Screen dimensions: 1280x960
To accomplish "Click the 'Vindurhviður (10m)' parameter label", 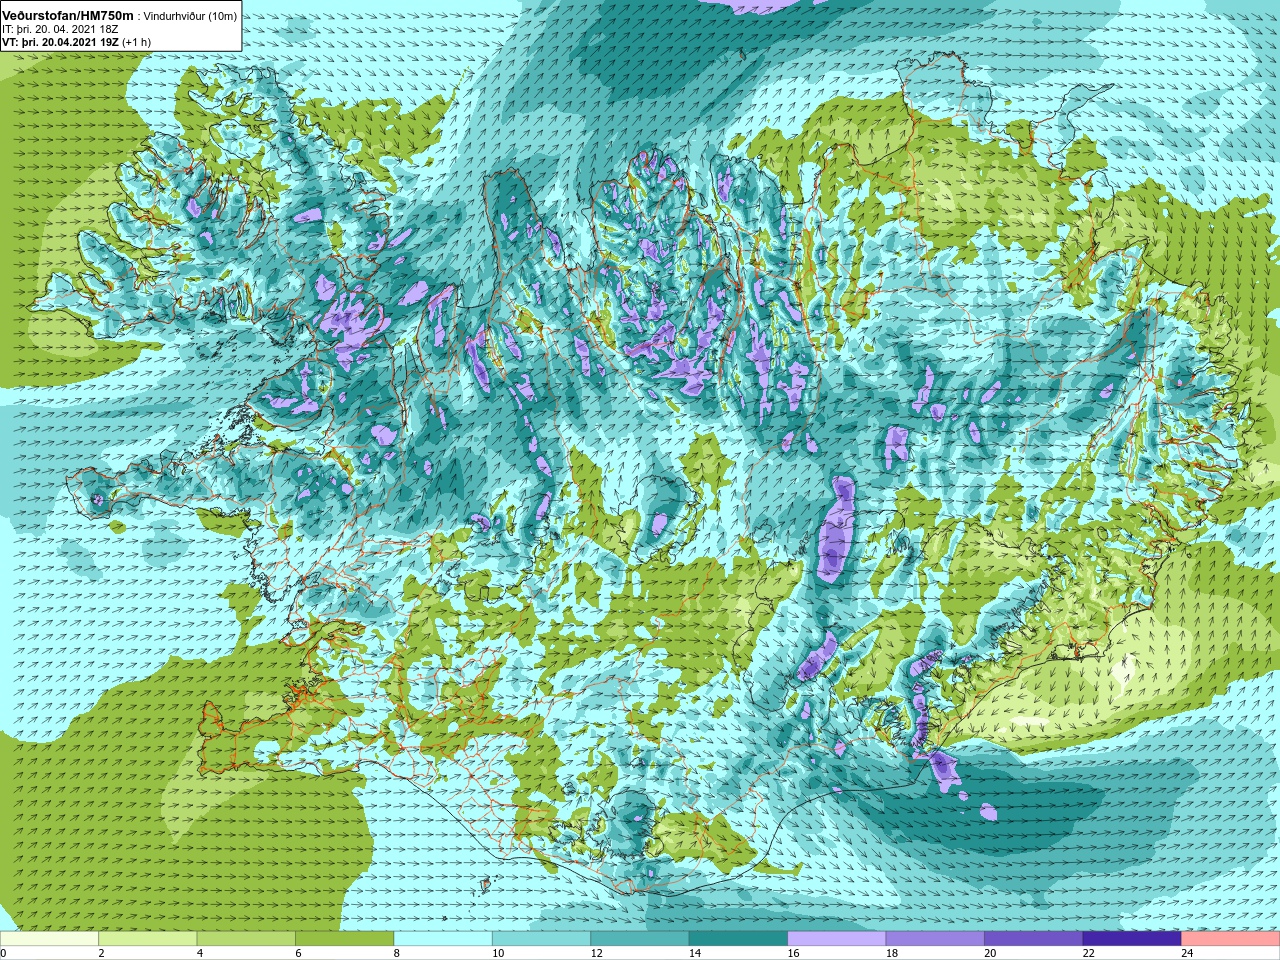I will click(x=191, y=16).
